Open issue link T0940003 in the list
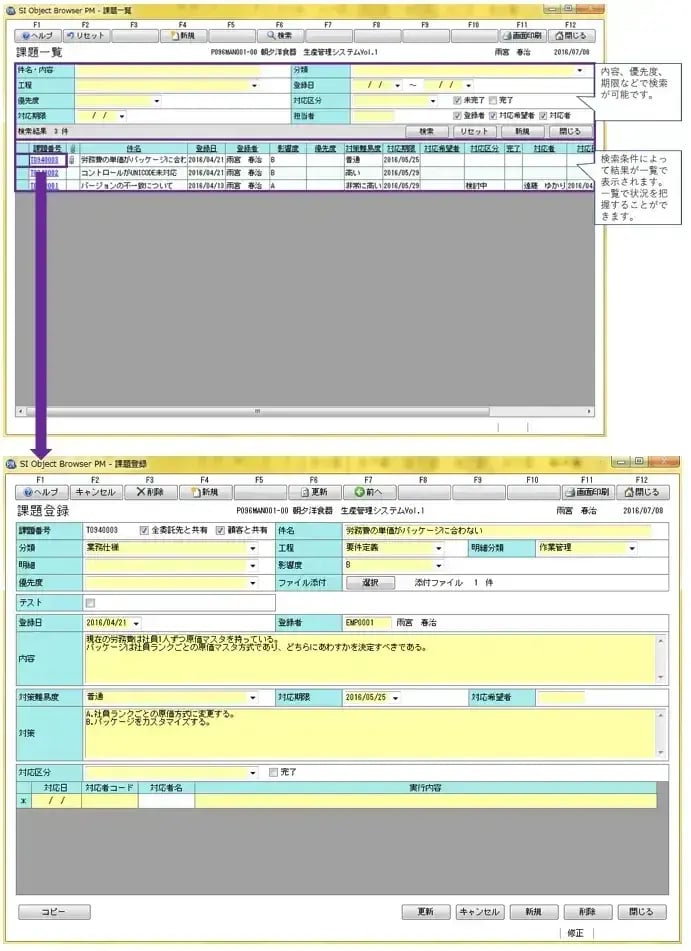This screenshot has height=951, width=691. click(44, 160)
